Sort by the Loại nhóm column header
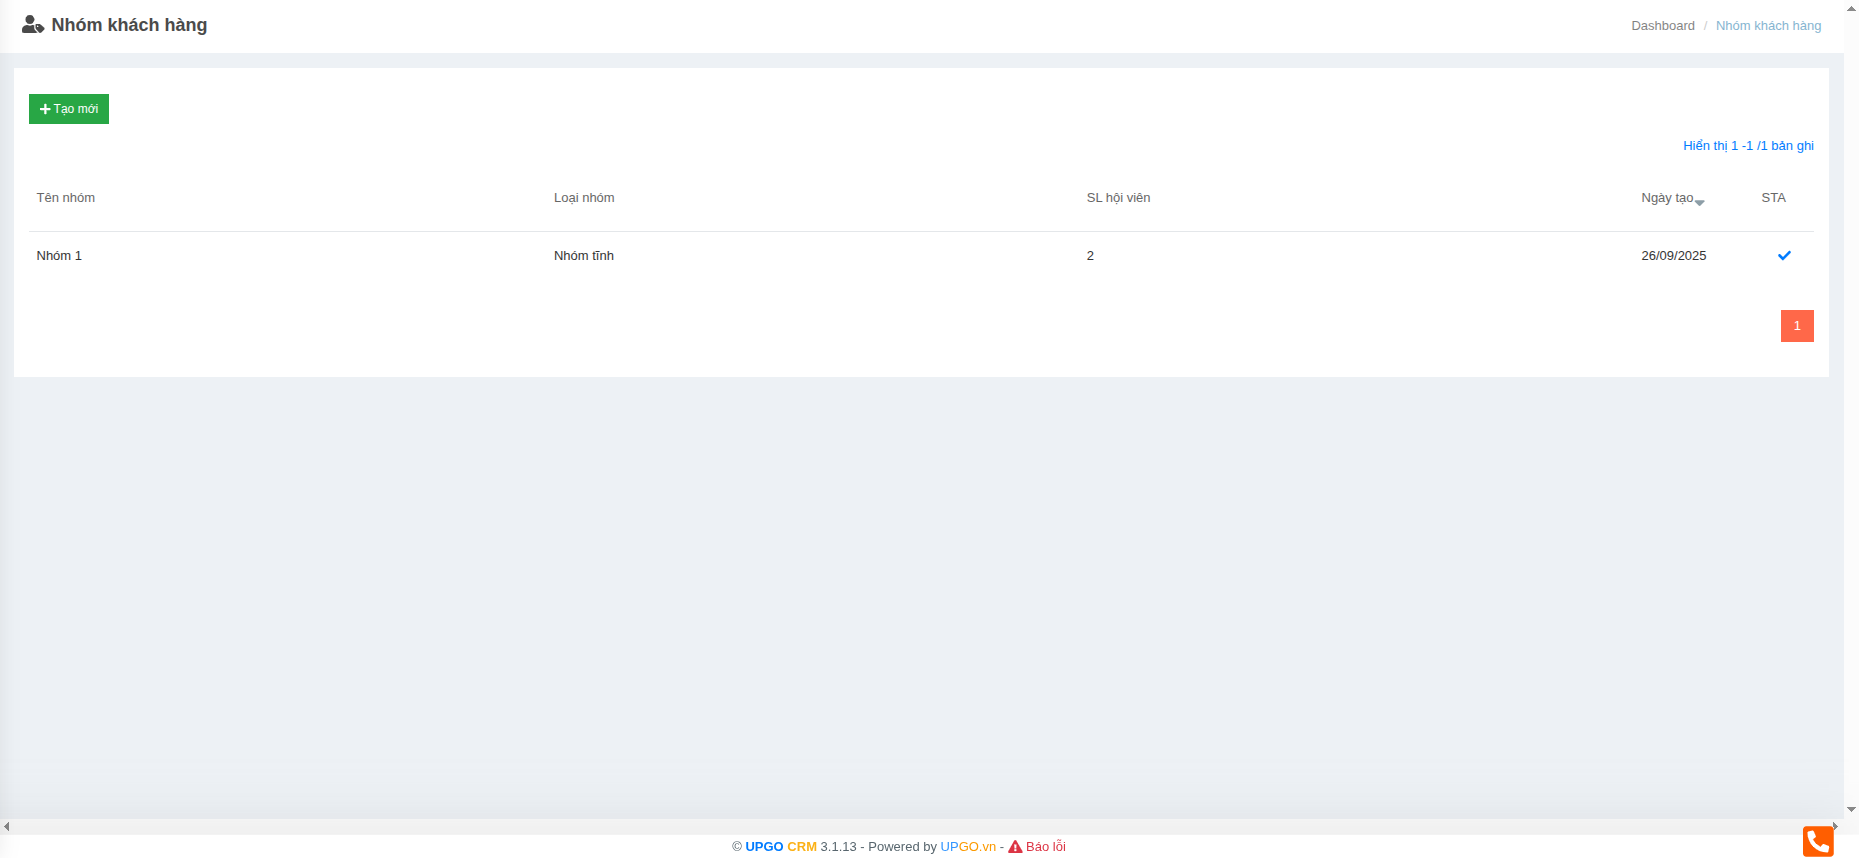 (x=584, y=198)
